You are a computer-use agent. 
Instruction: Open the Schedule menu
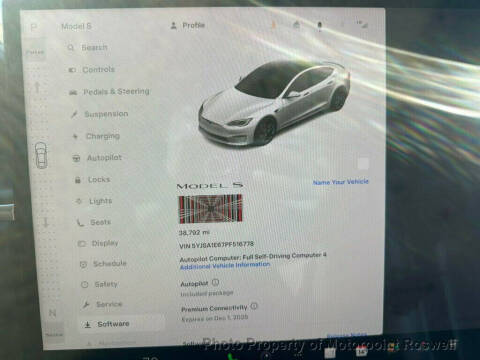tap(103, 264)
